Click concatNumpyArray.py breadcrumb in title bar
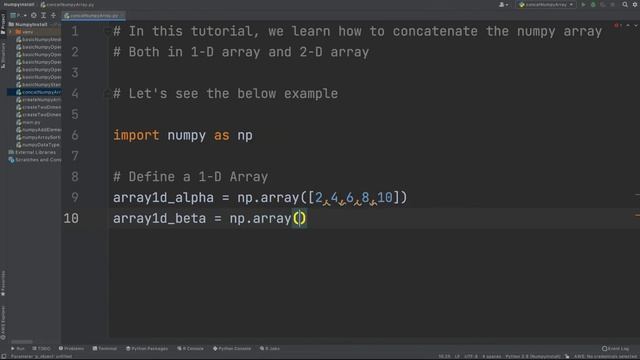Image resolution: width=640 pixels, height=360 pixels. tap(67, 4)
